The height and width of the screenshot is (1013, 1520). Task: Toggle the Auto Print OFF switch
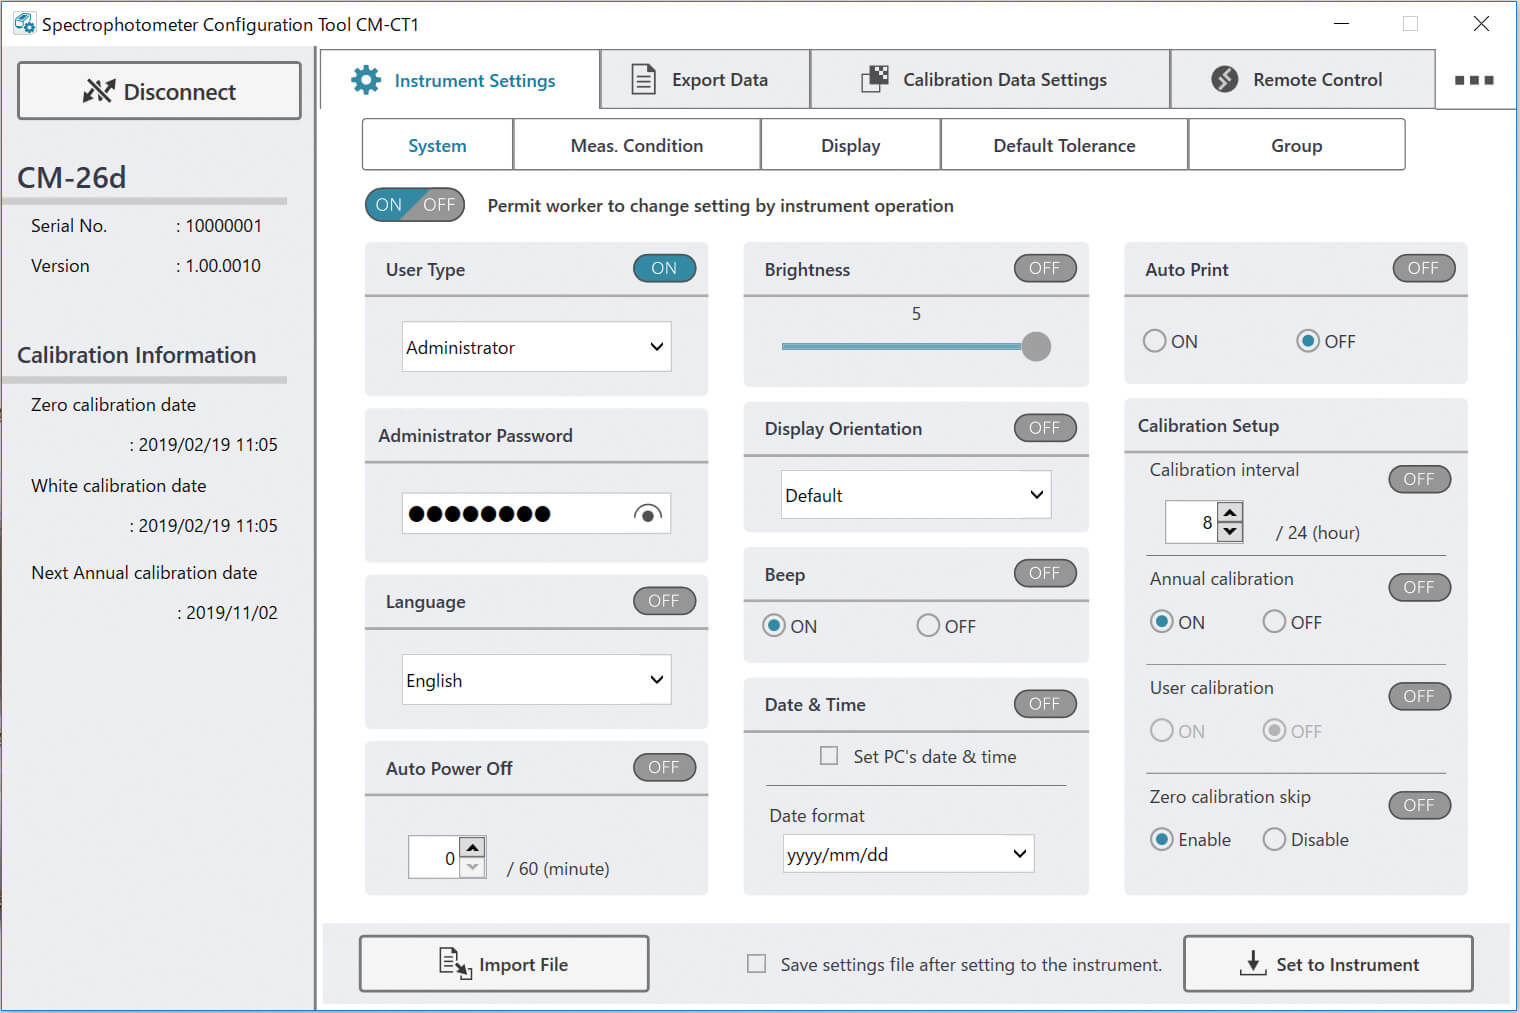tap(1424, 268)
